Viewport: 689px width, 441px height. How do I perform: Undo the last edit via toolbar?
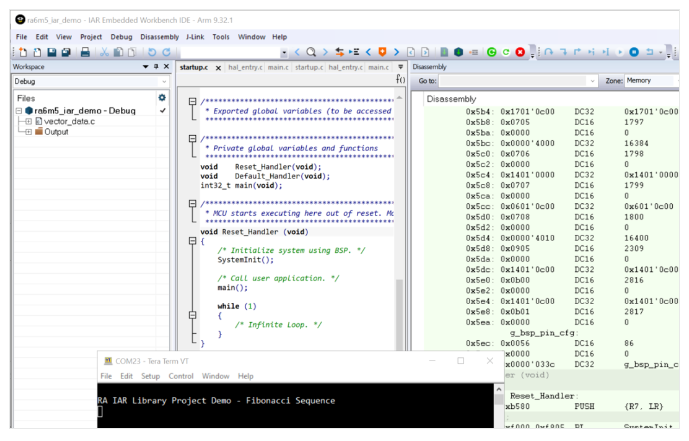(152, 52)
